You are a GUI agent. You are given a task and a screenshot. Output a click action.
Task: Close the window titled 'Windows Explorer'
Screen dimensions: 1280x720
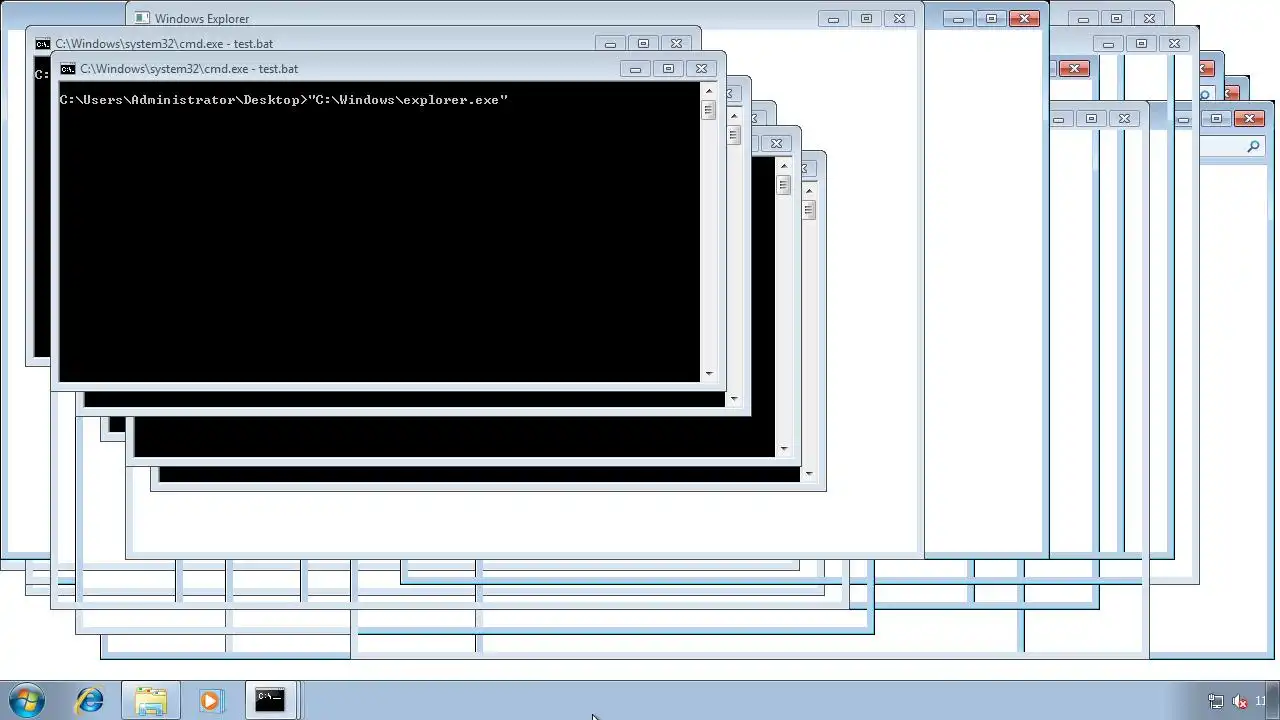pos(899,19)
